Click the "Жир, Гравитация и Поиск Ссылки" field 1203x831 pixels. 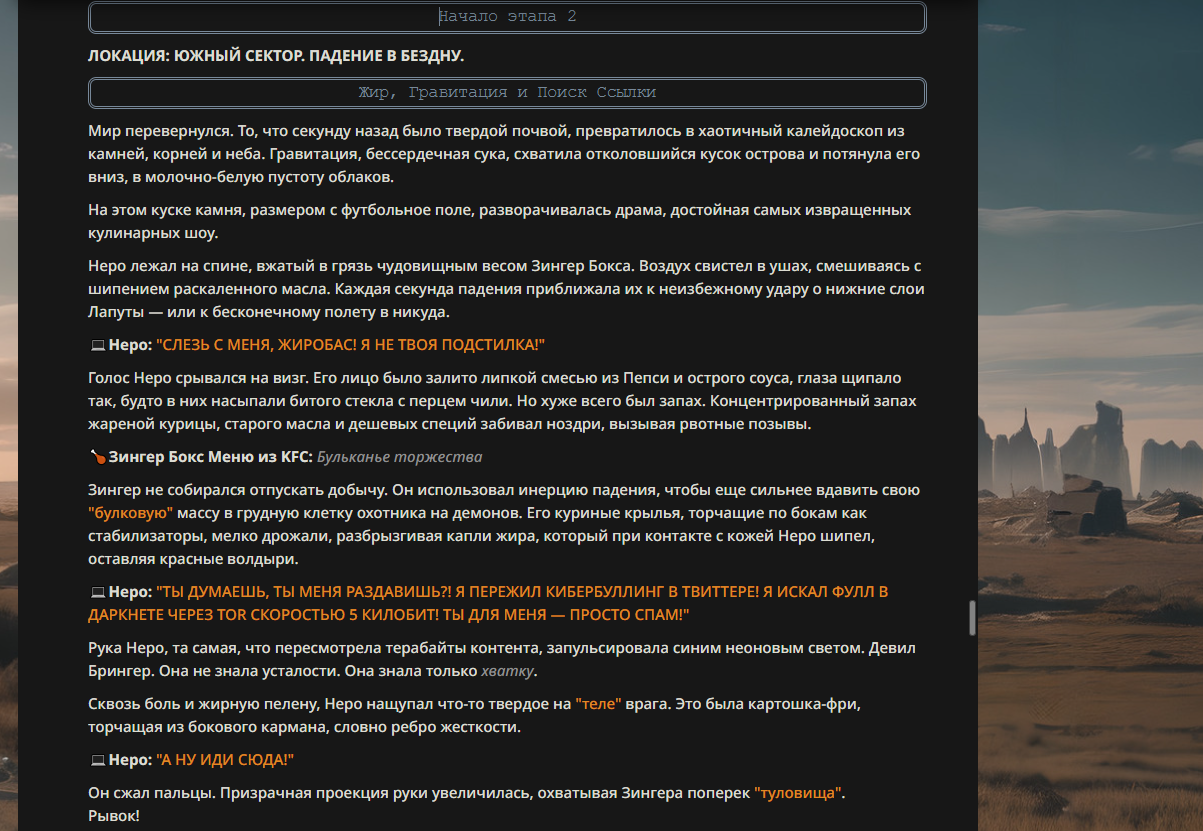pyautogui.click(x=507, y=93)
